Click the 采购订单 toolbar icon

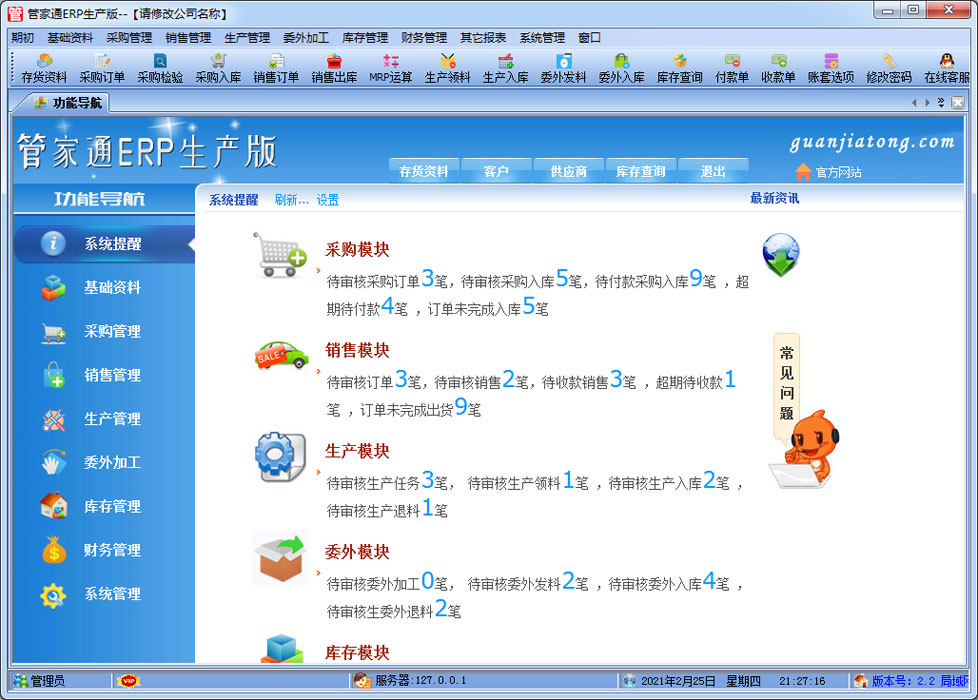coord(102,68)
